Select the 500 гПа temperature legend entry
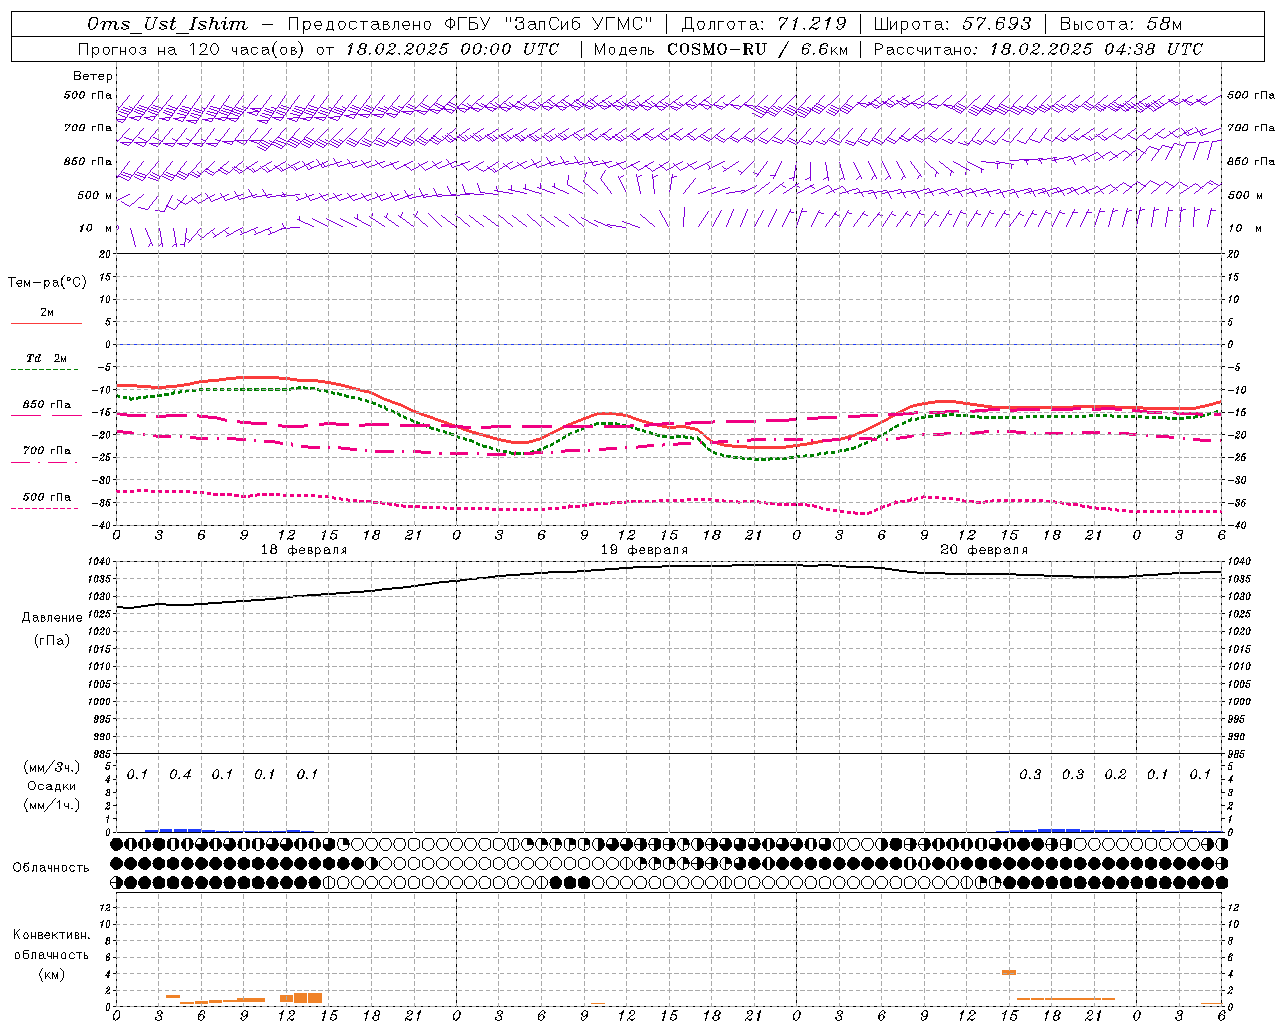Viewport: 1280px width, 1024px height. click(47, 497)
